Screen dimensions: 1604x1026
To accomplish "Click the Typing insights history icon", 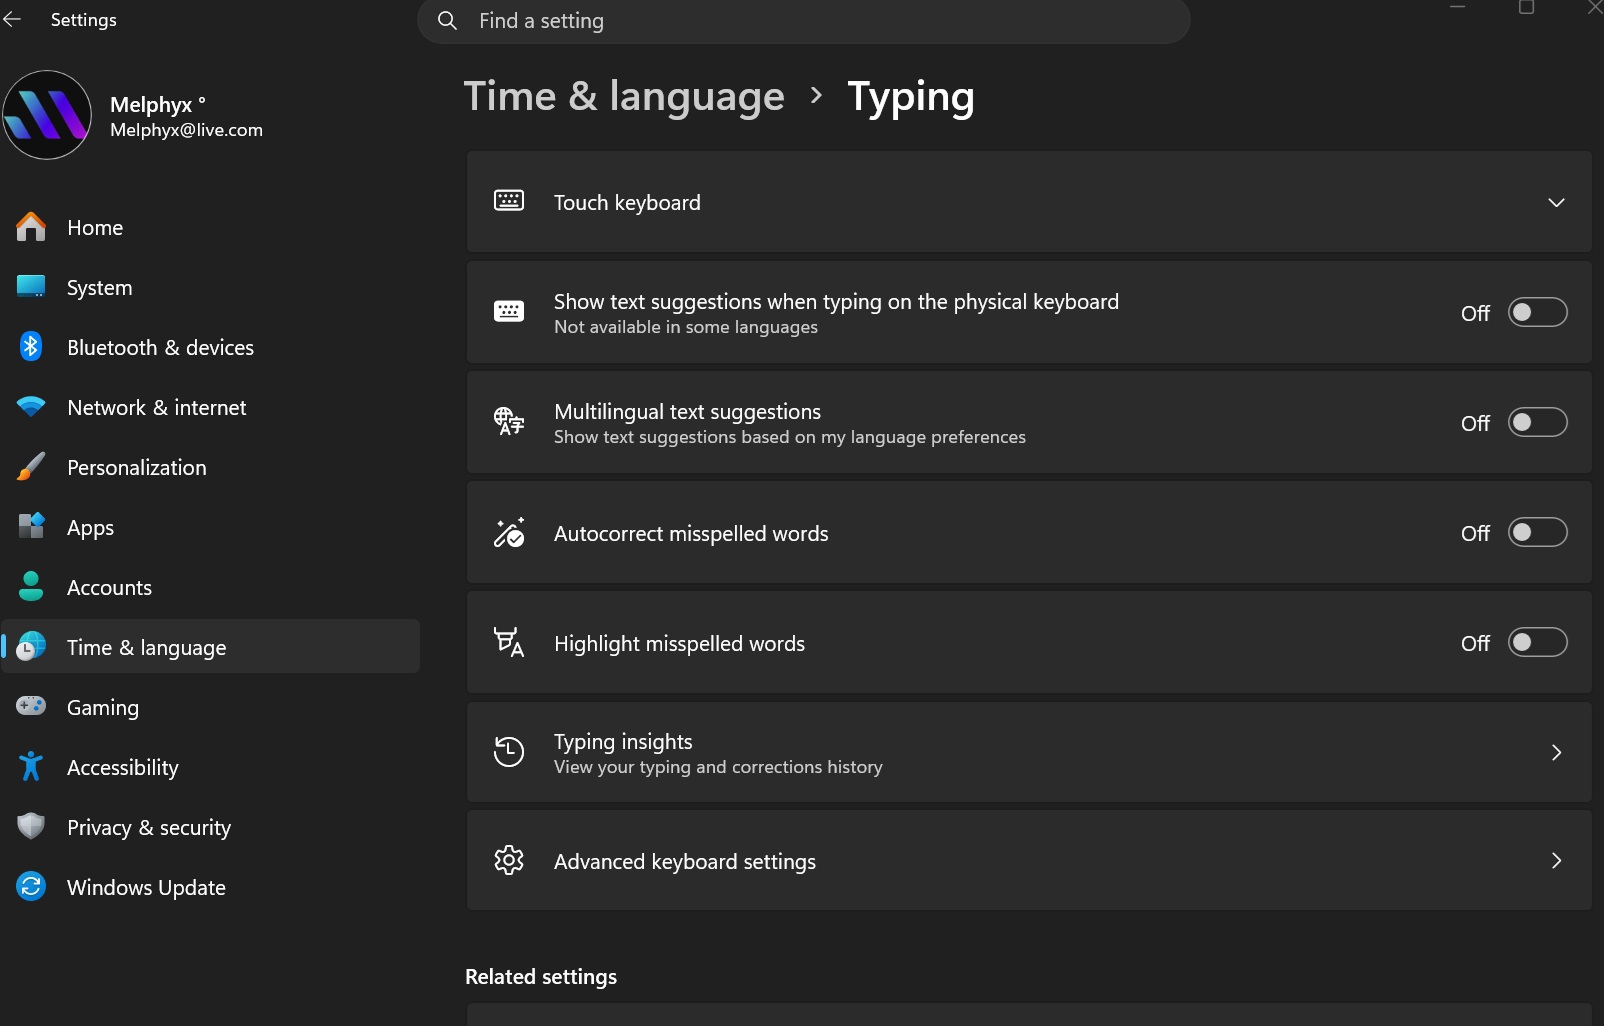I will (509, 752).
